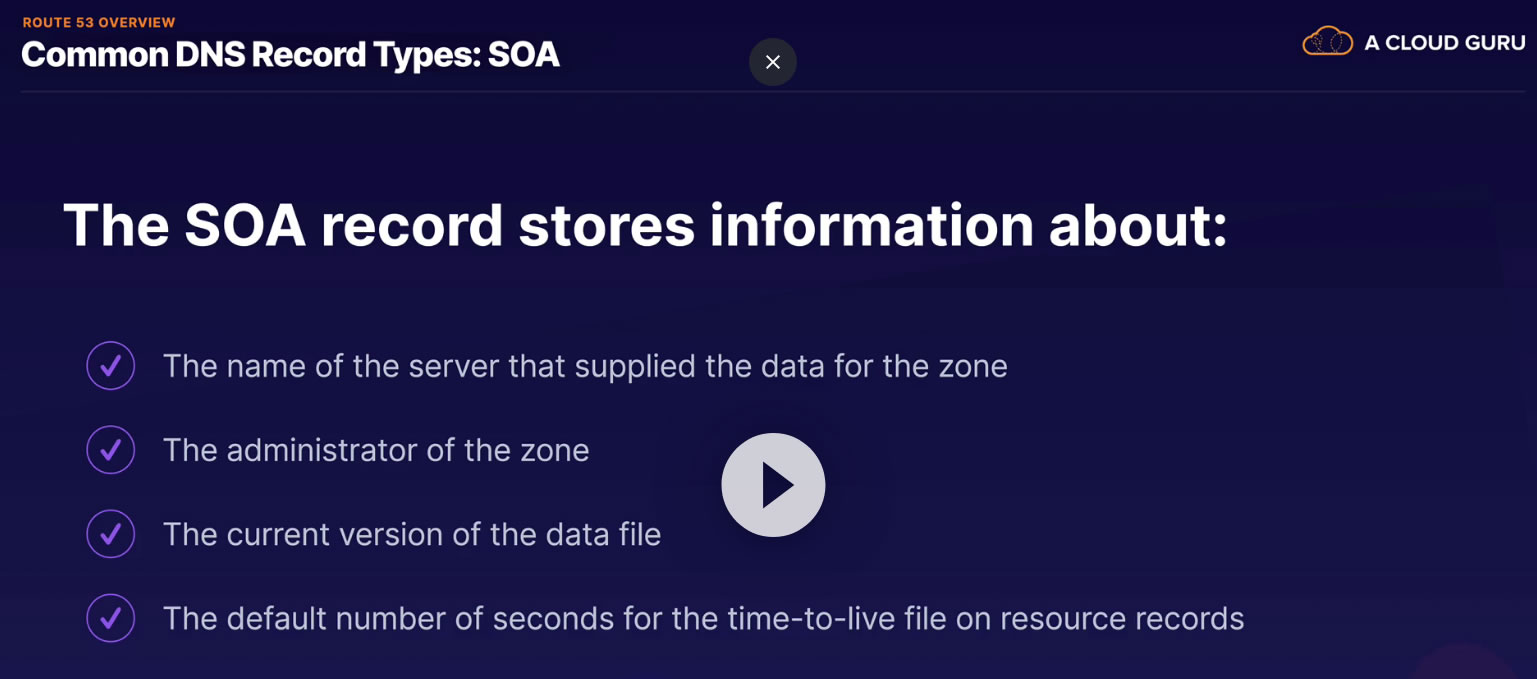The height and width of the screenshot is (679, 1537).
Task: Click the checkmark icon beside the current version bullet
Action: tap(111, 534)
